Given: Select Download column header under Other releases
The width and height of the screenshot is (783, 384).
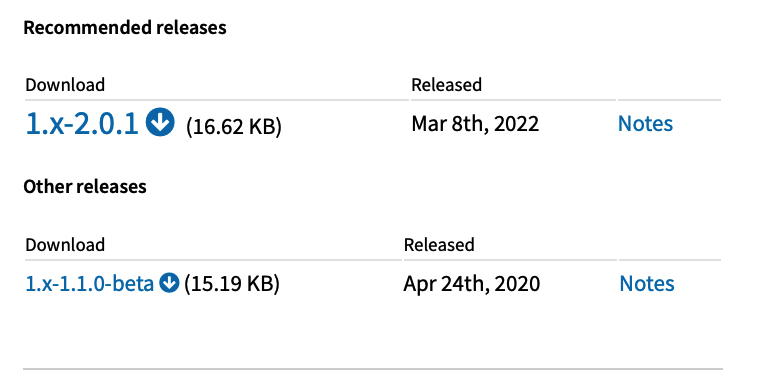Looking at the screenshot, I should [x=65, y=245].
